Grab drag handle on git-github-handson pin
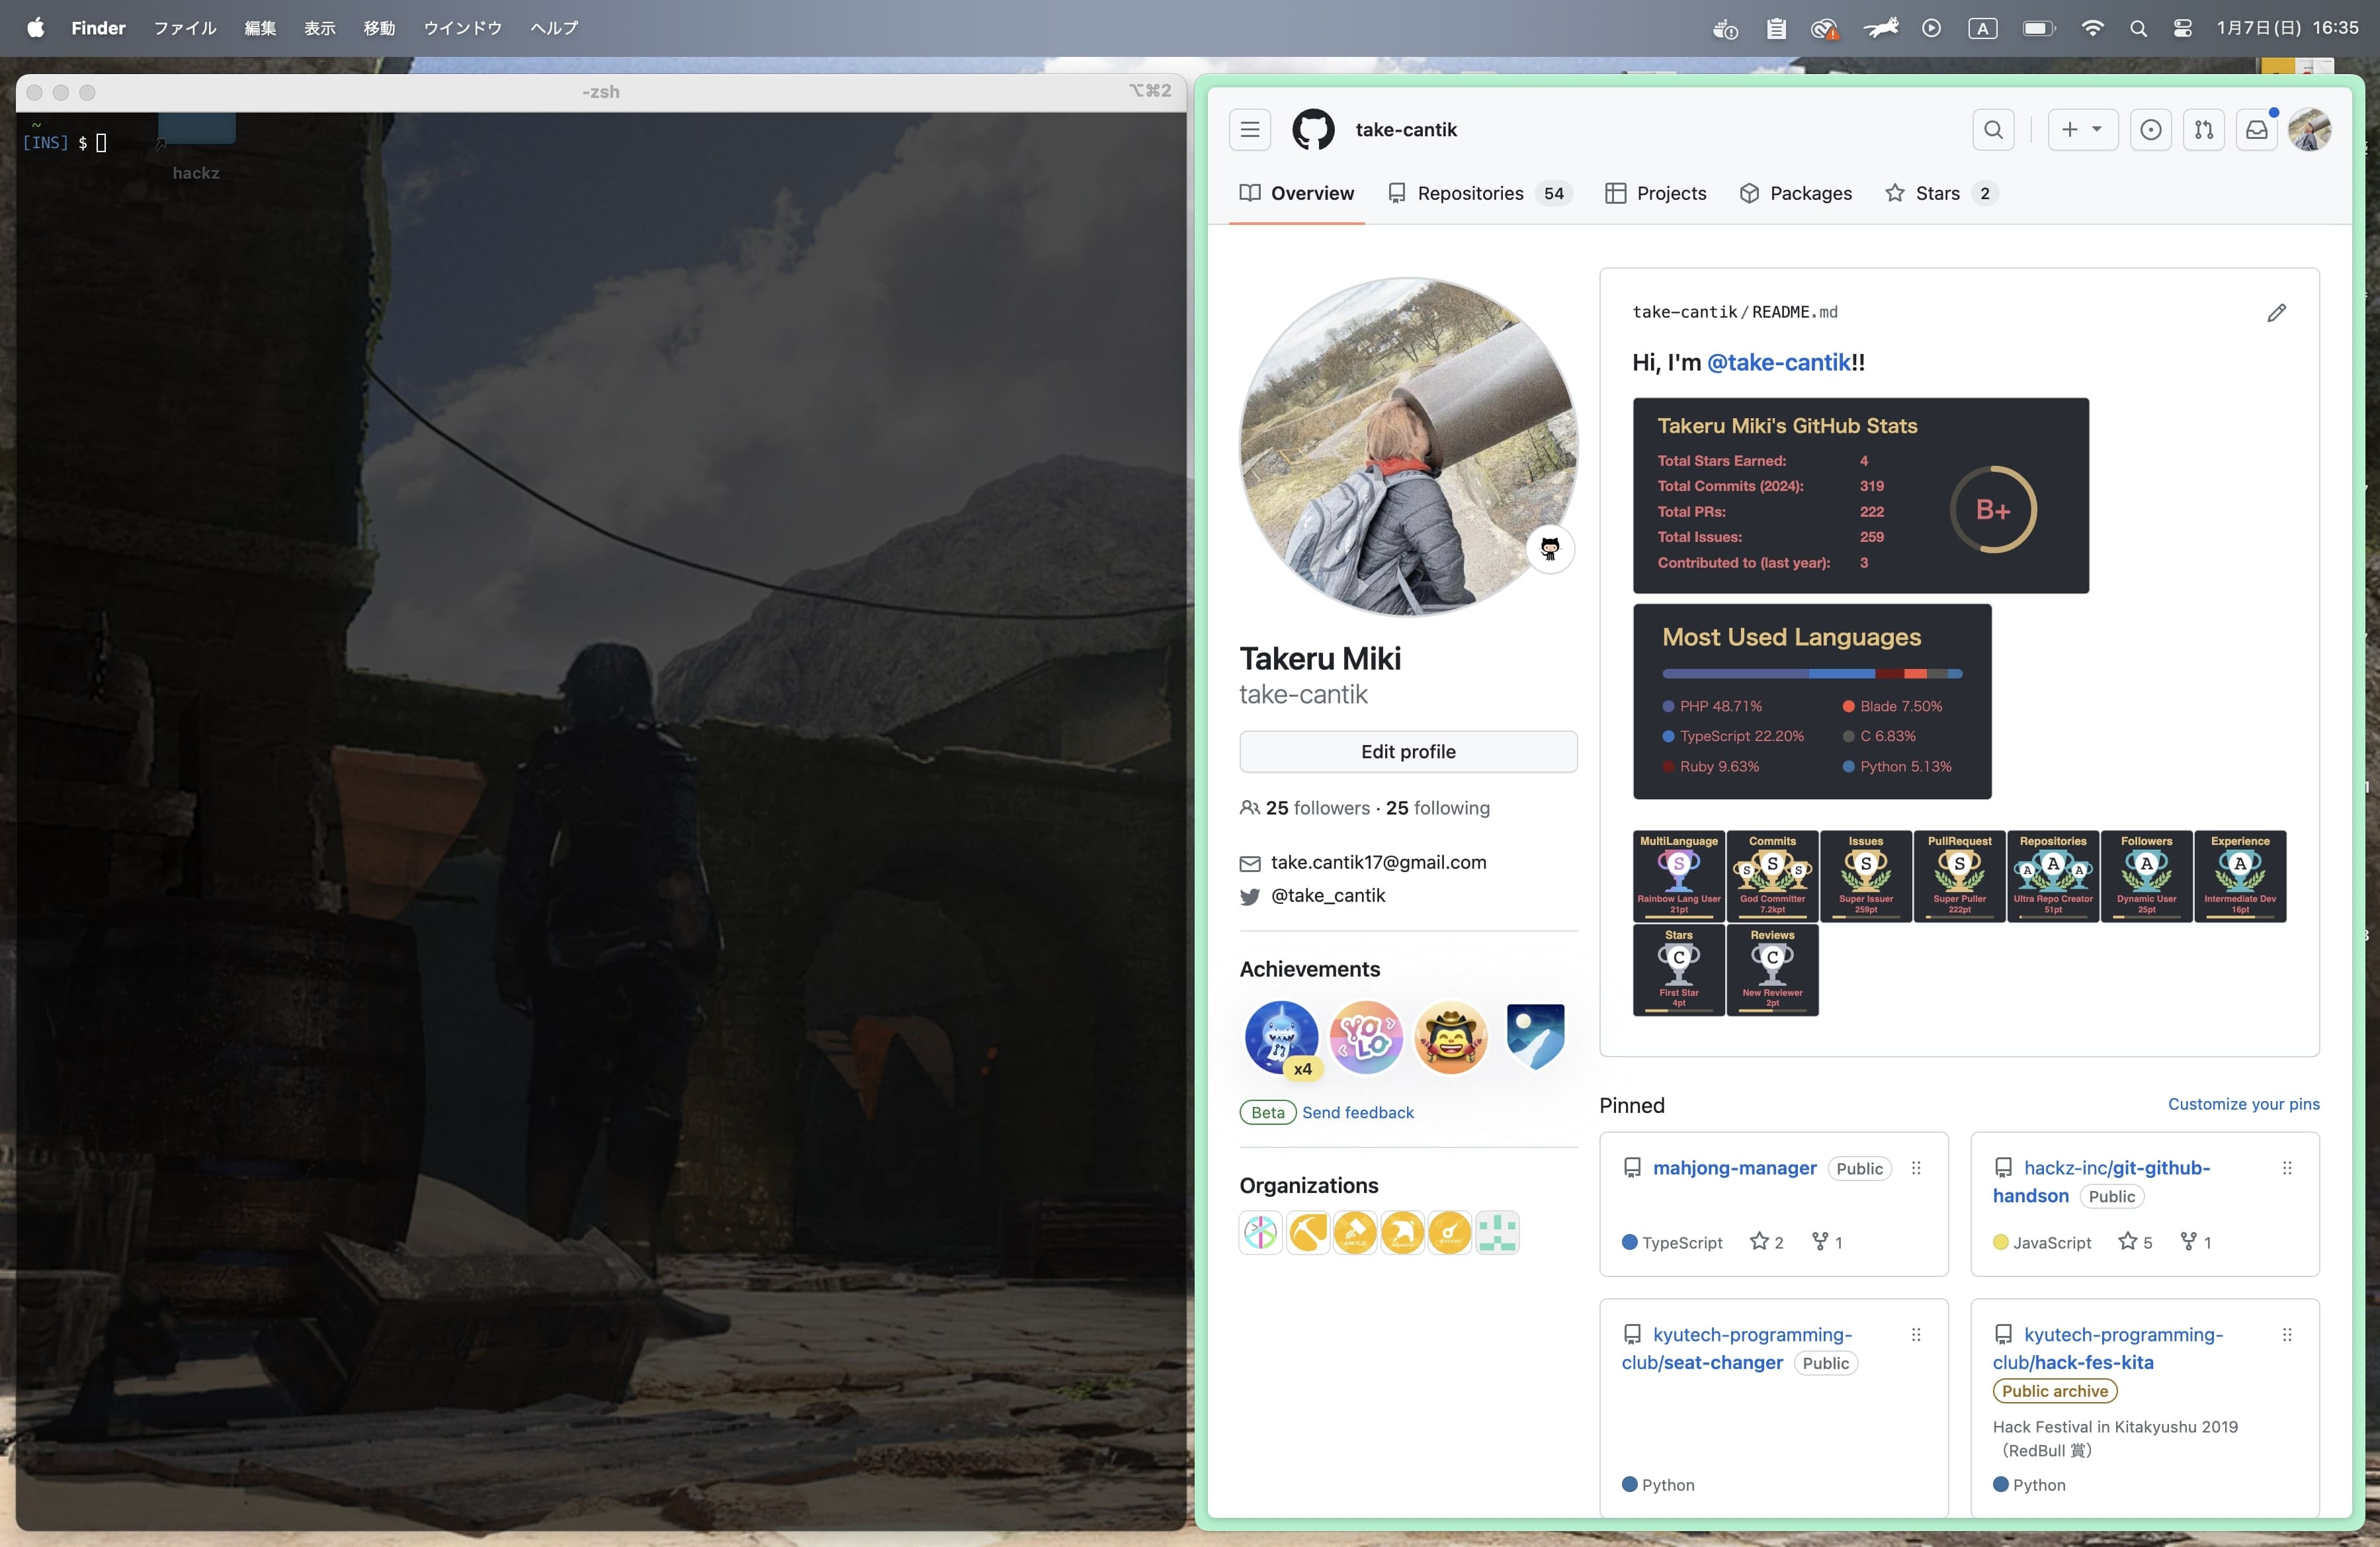 (x=2286, y=1168)
